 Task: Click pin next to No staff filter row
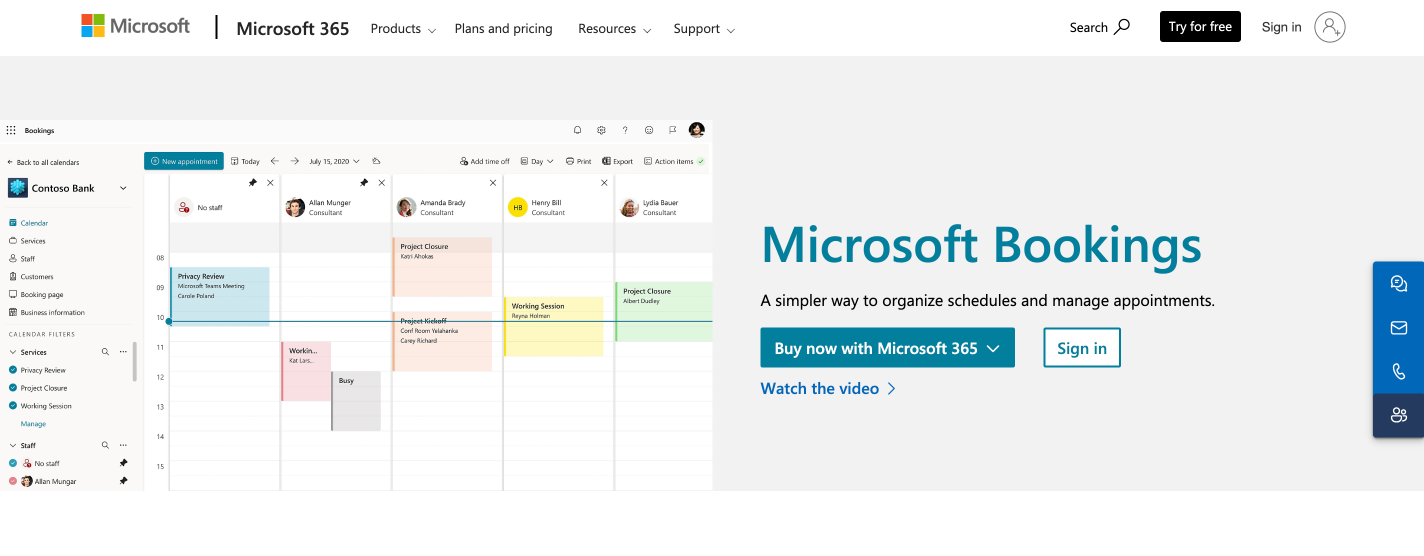click(123, 463)
